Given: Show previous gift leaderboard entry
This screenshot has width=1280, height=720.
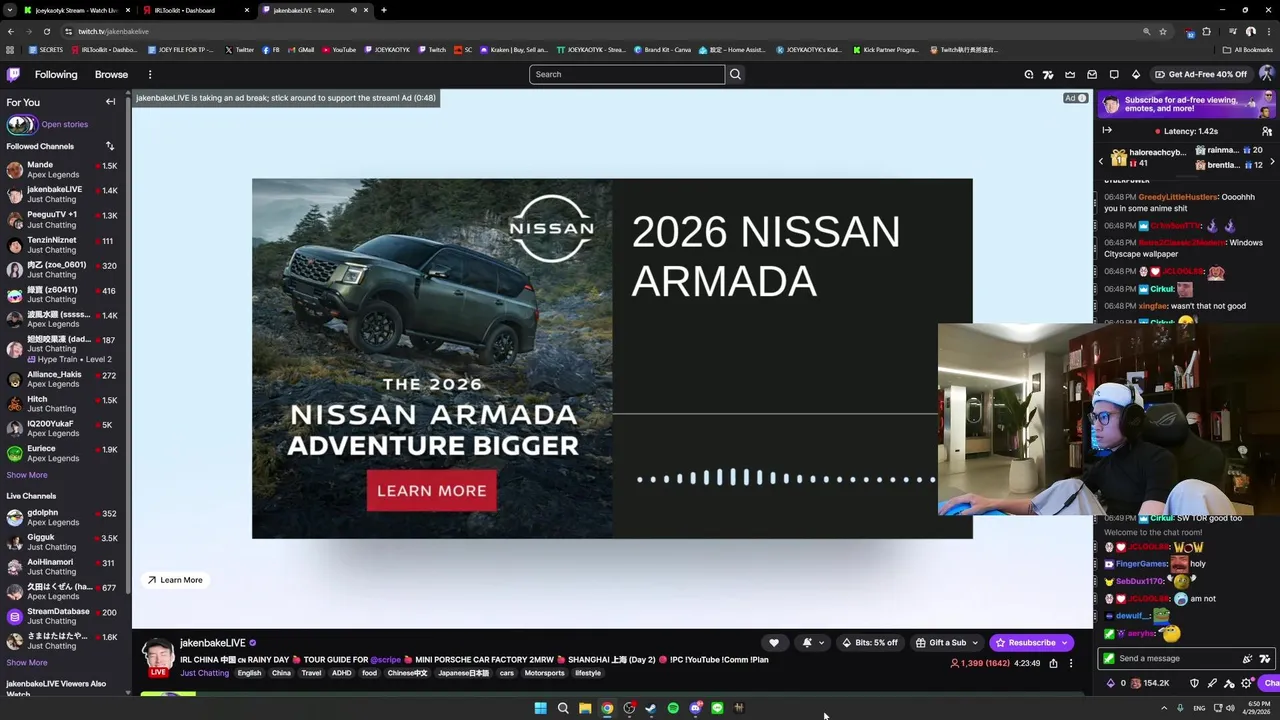Looking at the screenshot, I should coord(1101,161).
